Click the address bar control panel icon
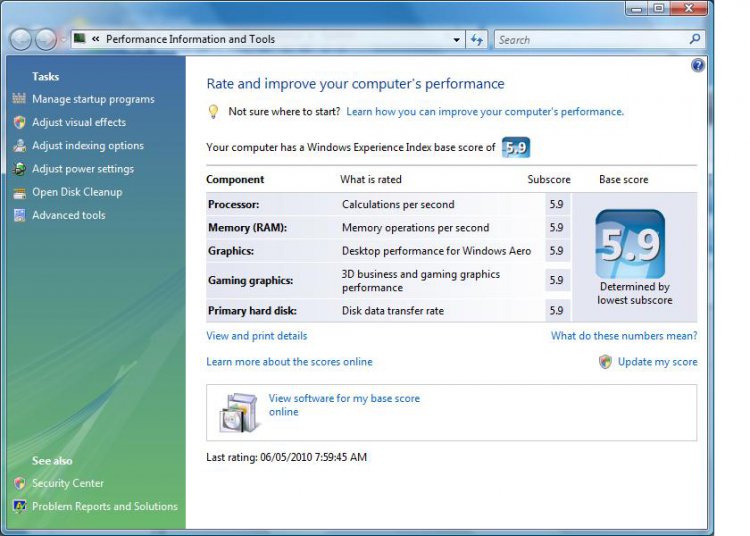Viewport: 750px width, 536px height. [80, 38]
